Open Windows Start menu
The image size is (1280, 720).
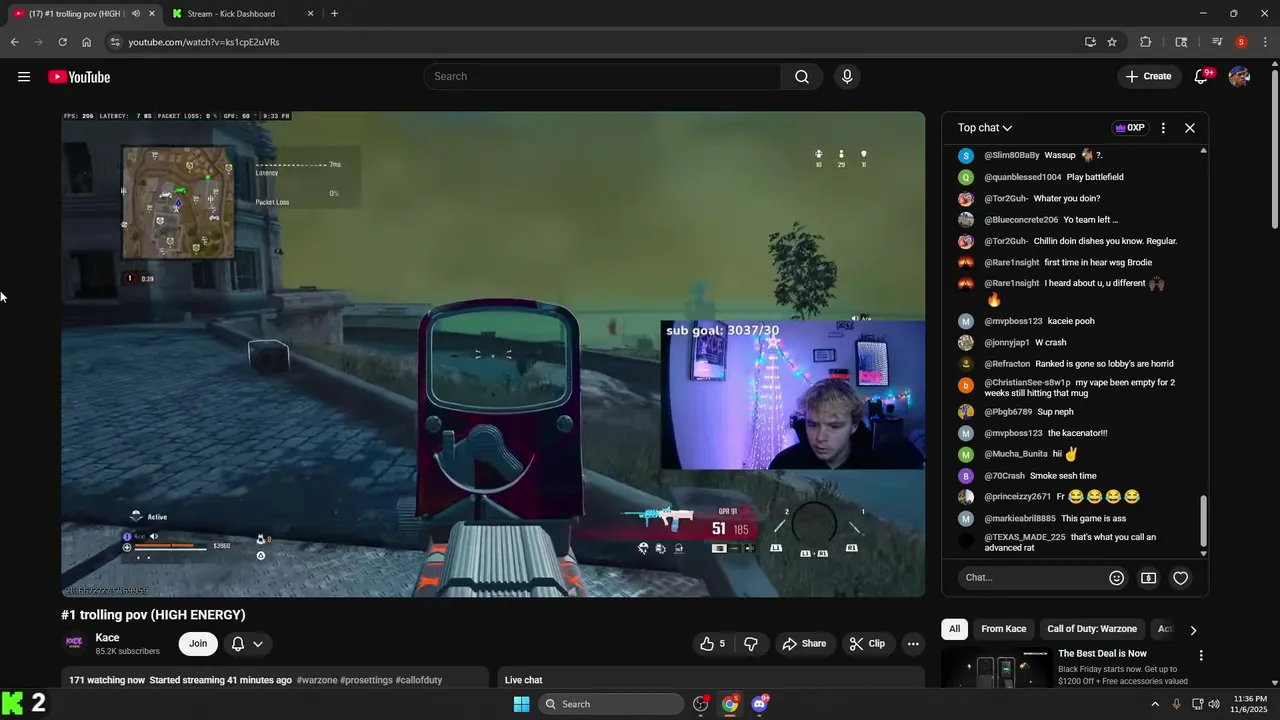click(x=521, y=704)
